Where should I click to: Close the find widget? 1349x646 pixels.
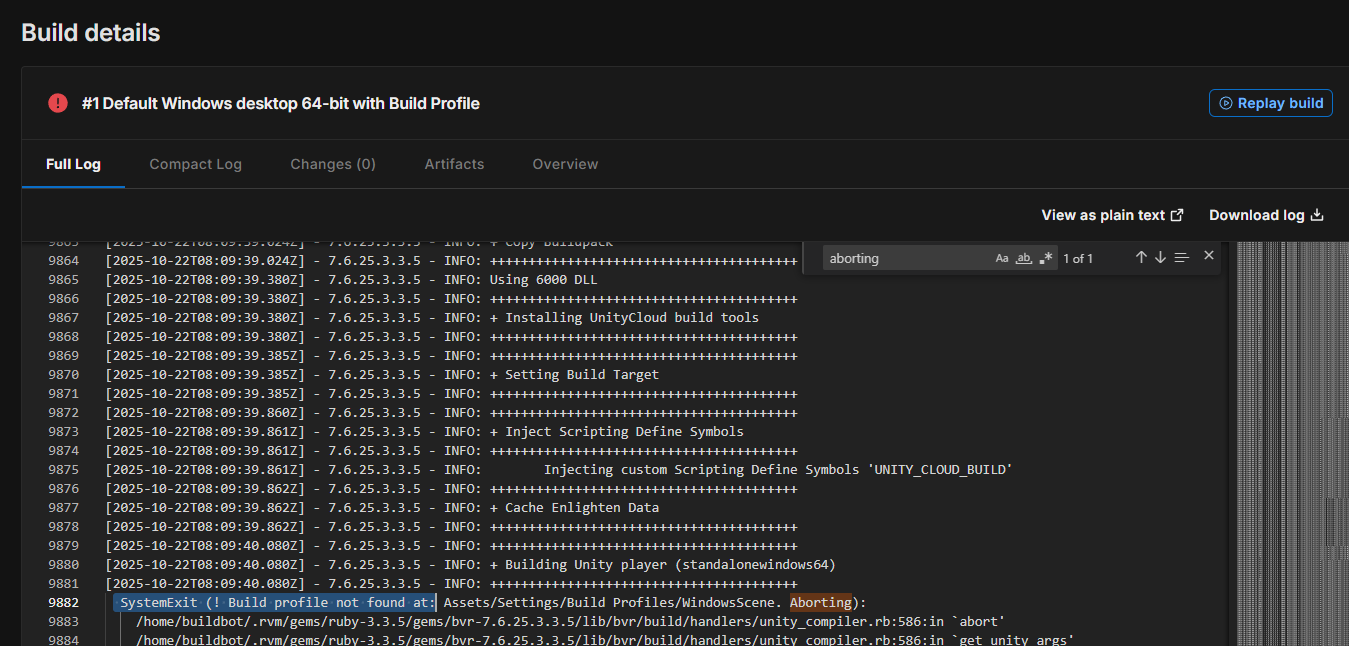(x=1208, y=256)
